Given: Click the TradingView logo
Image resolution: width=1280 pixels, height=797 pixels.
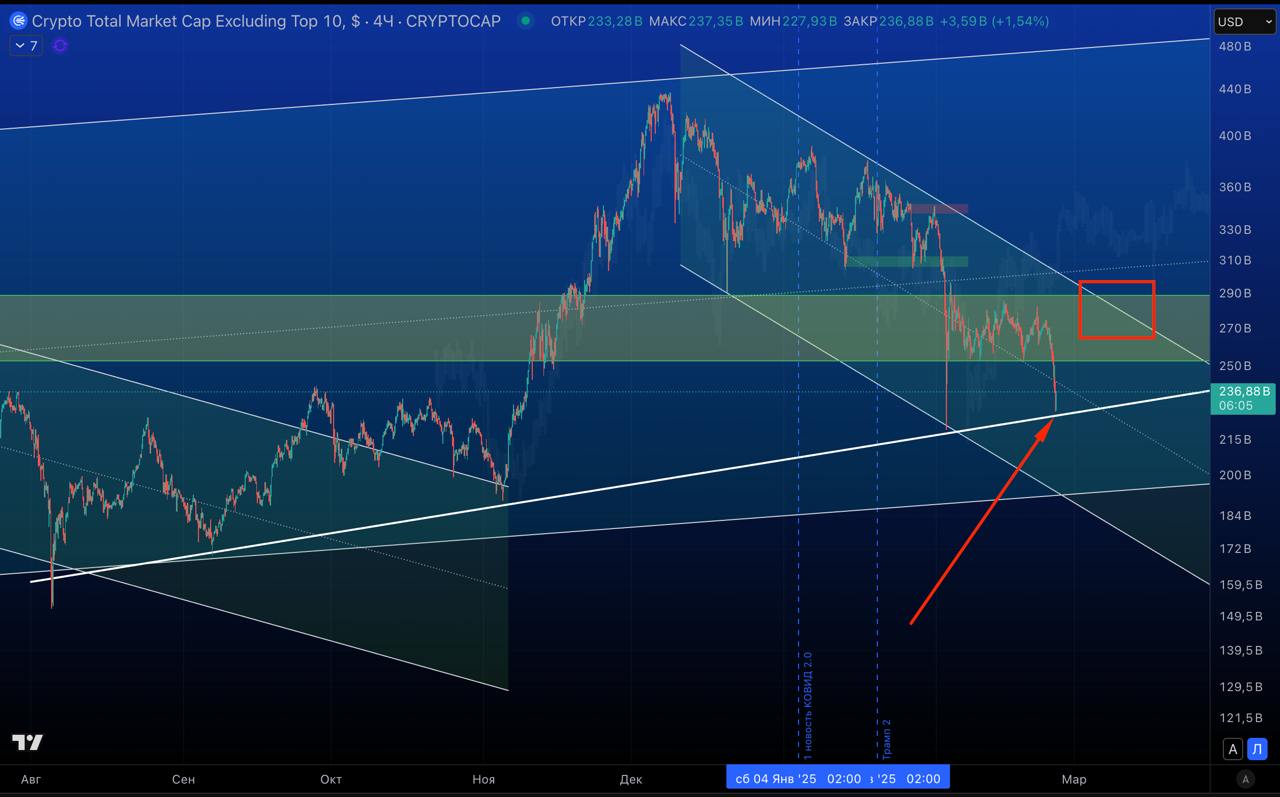Looking at the screenshot, I should point(27,742).
